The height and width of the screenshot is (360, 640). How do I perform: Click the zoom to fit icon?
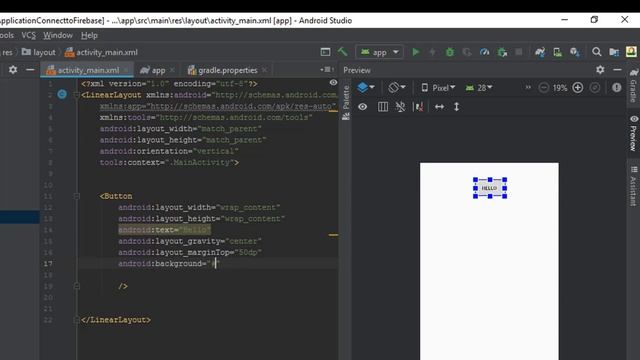click(595, 88)
